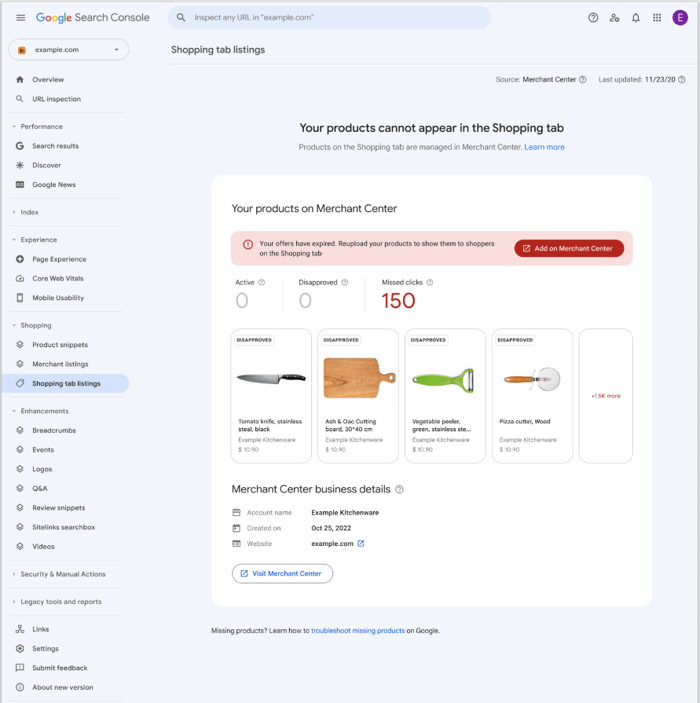Click the Missed clicks help icon
The width and height of the screenshot is (700, 703).
coord(430,282)
